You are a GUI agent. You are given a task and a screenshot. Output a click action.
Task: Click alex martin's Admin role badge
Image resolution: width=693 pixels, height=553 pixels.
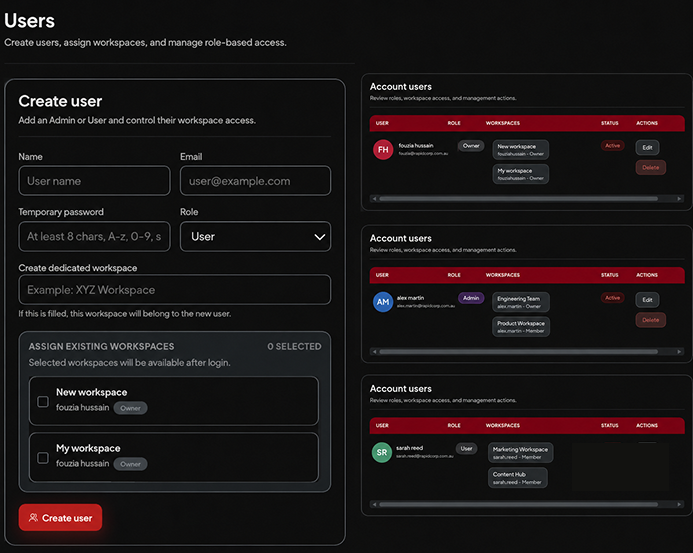pyautogui.click(x=471, y=298)
